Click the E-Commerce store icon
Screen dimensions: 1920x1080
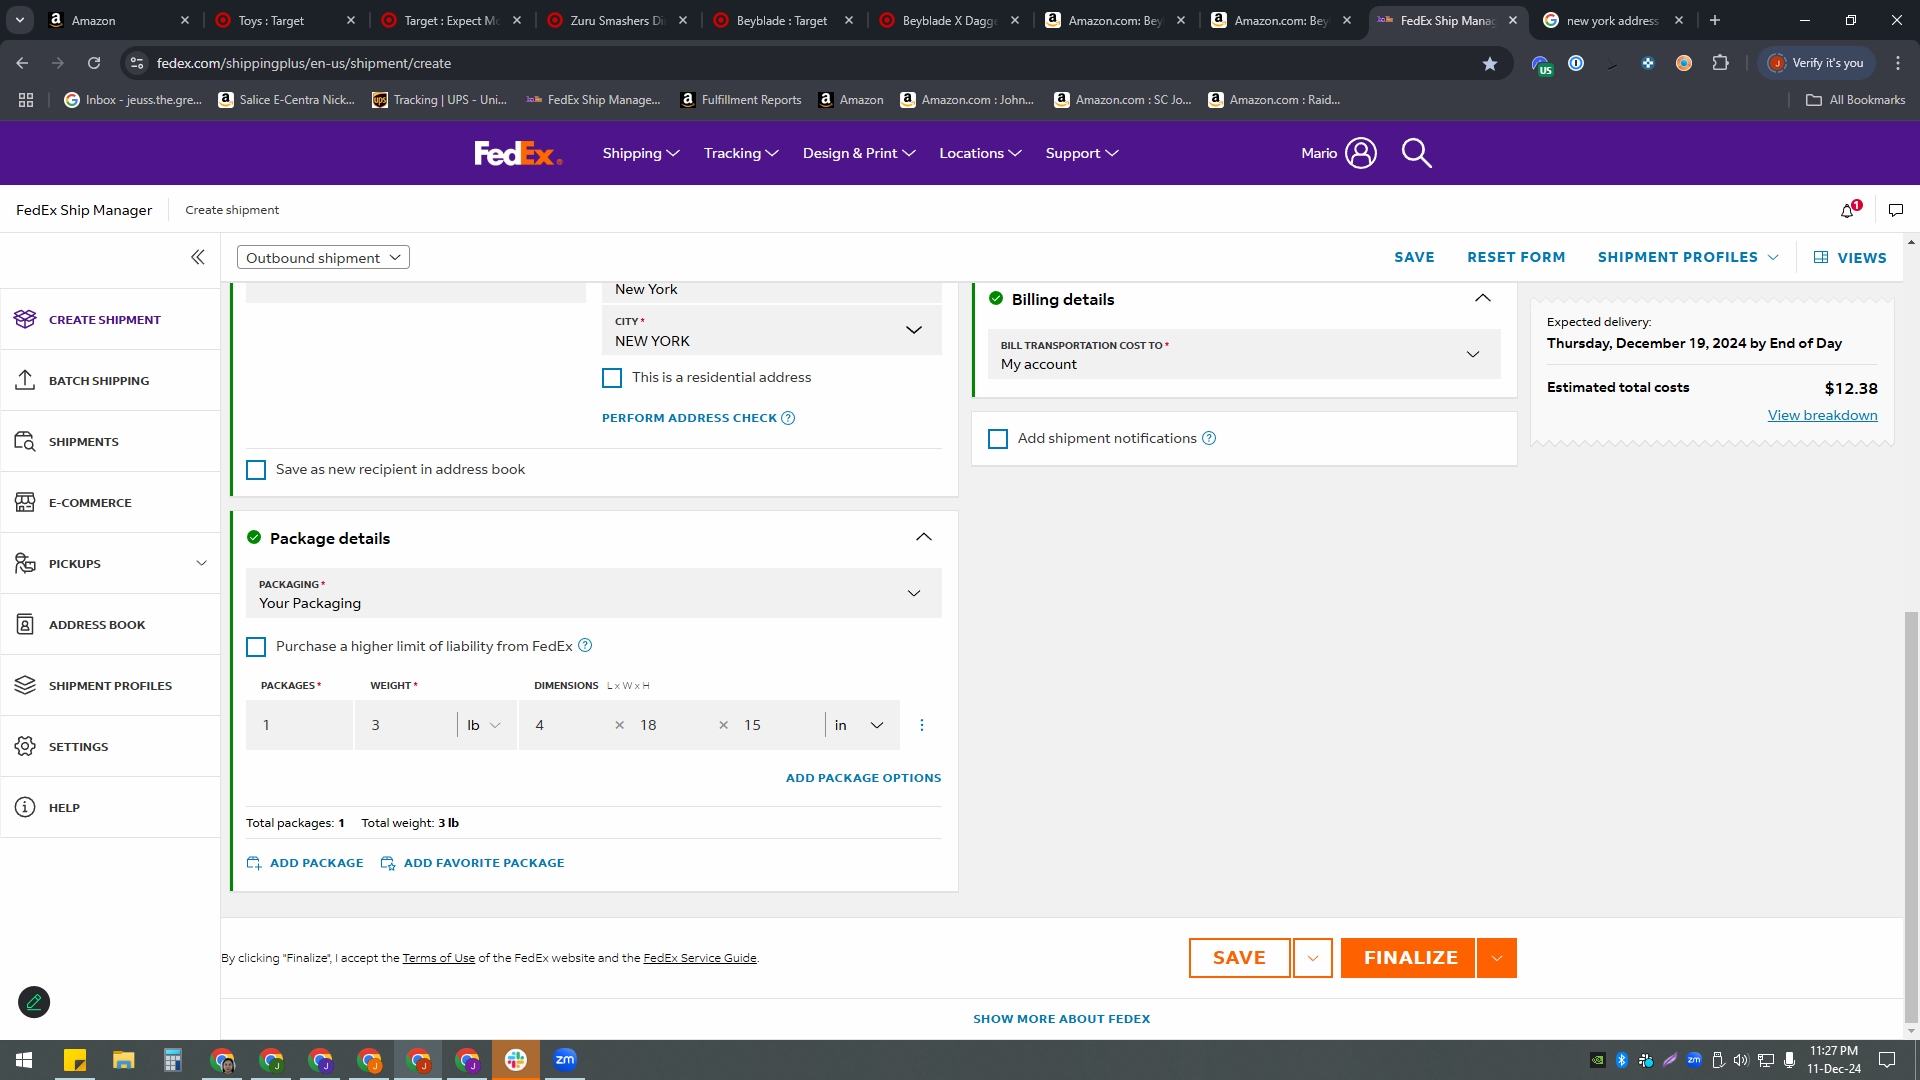click(x=25, y=502)
